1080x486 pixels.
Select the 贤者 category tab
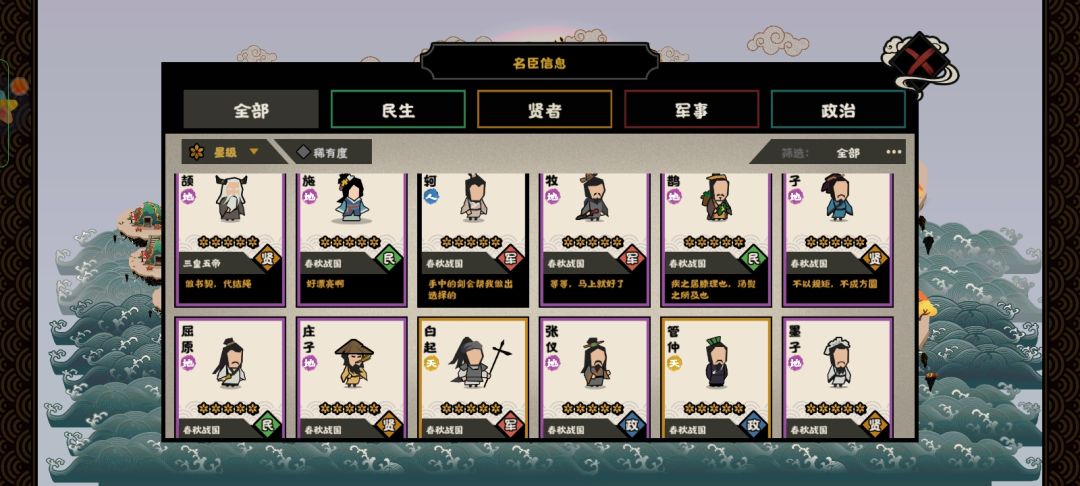545,109
